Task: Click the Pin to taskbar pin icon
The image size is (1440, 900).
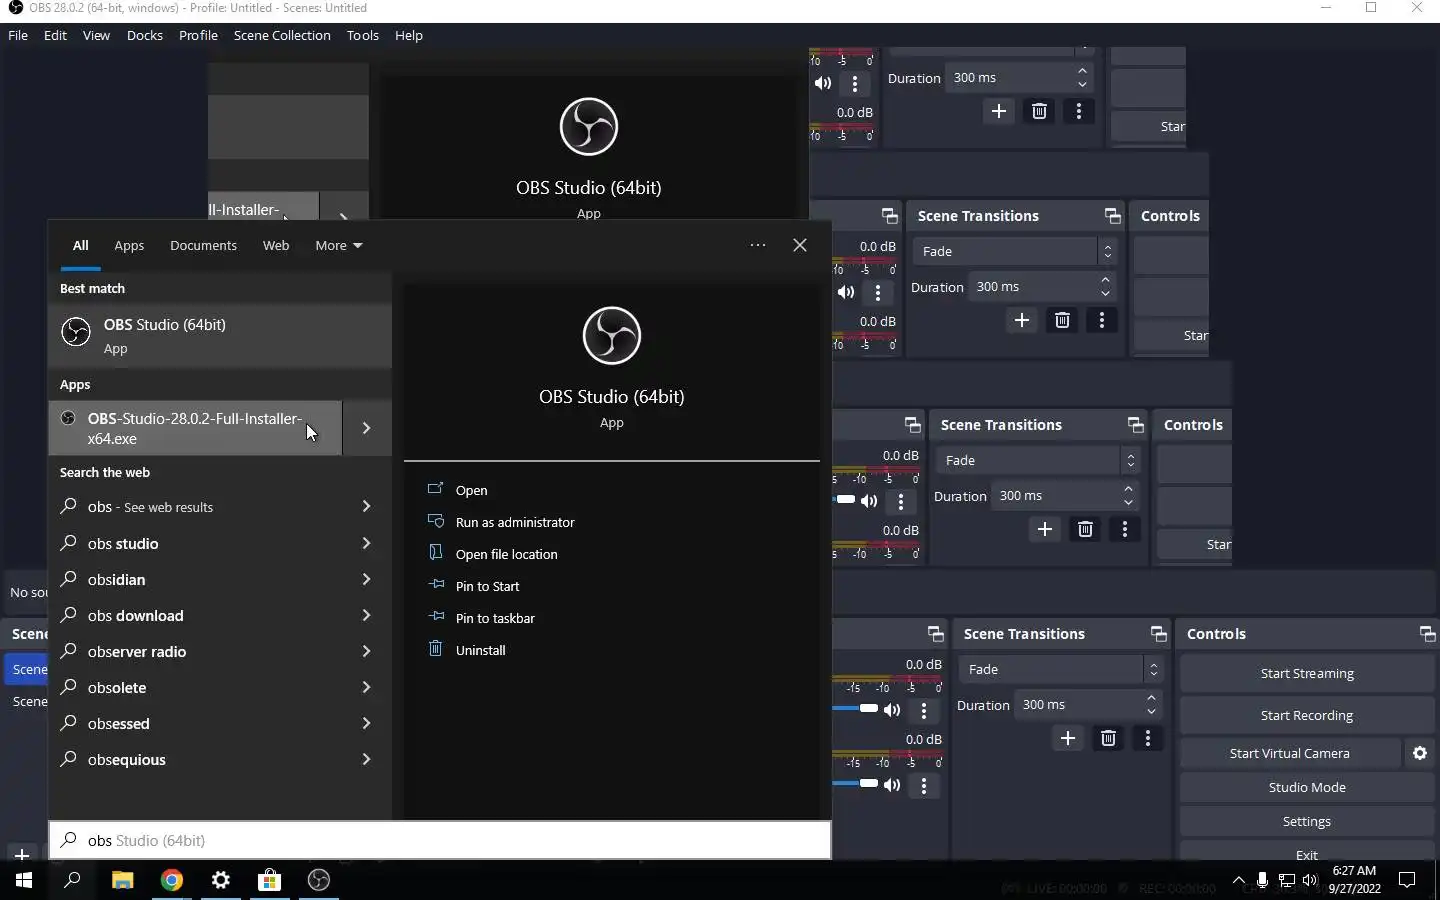Action: pyautogui.click(x=435, y=617)
